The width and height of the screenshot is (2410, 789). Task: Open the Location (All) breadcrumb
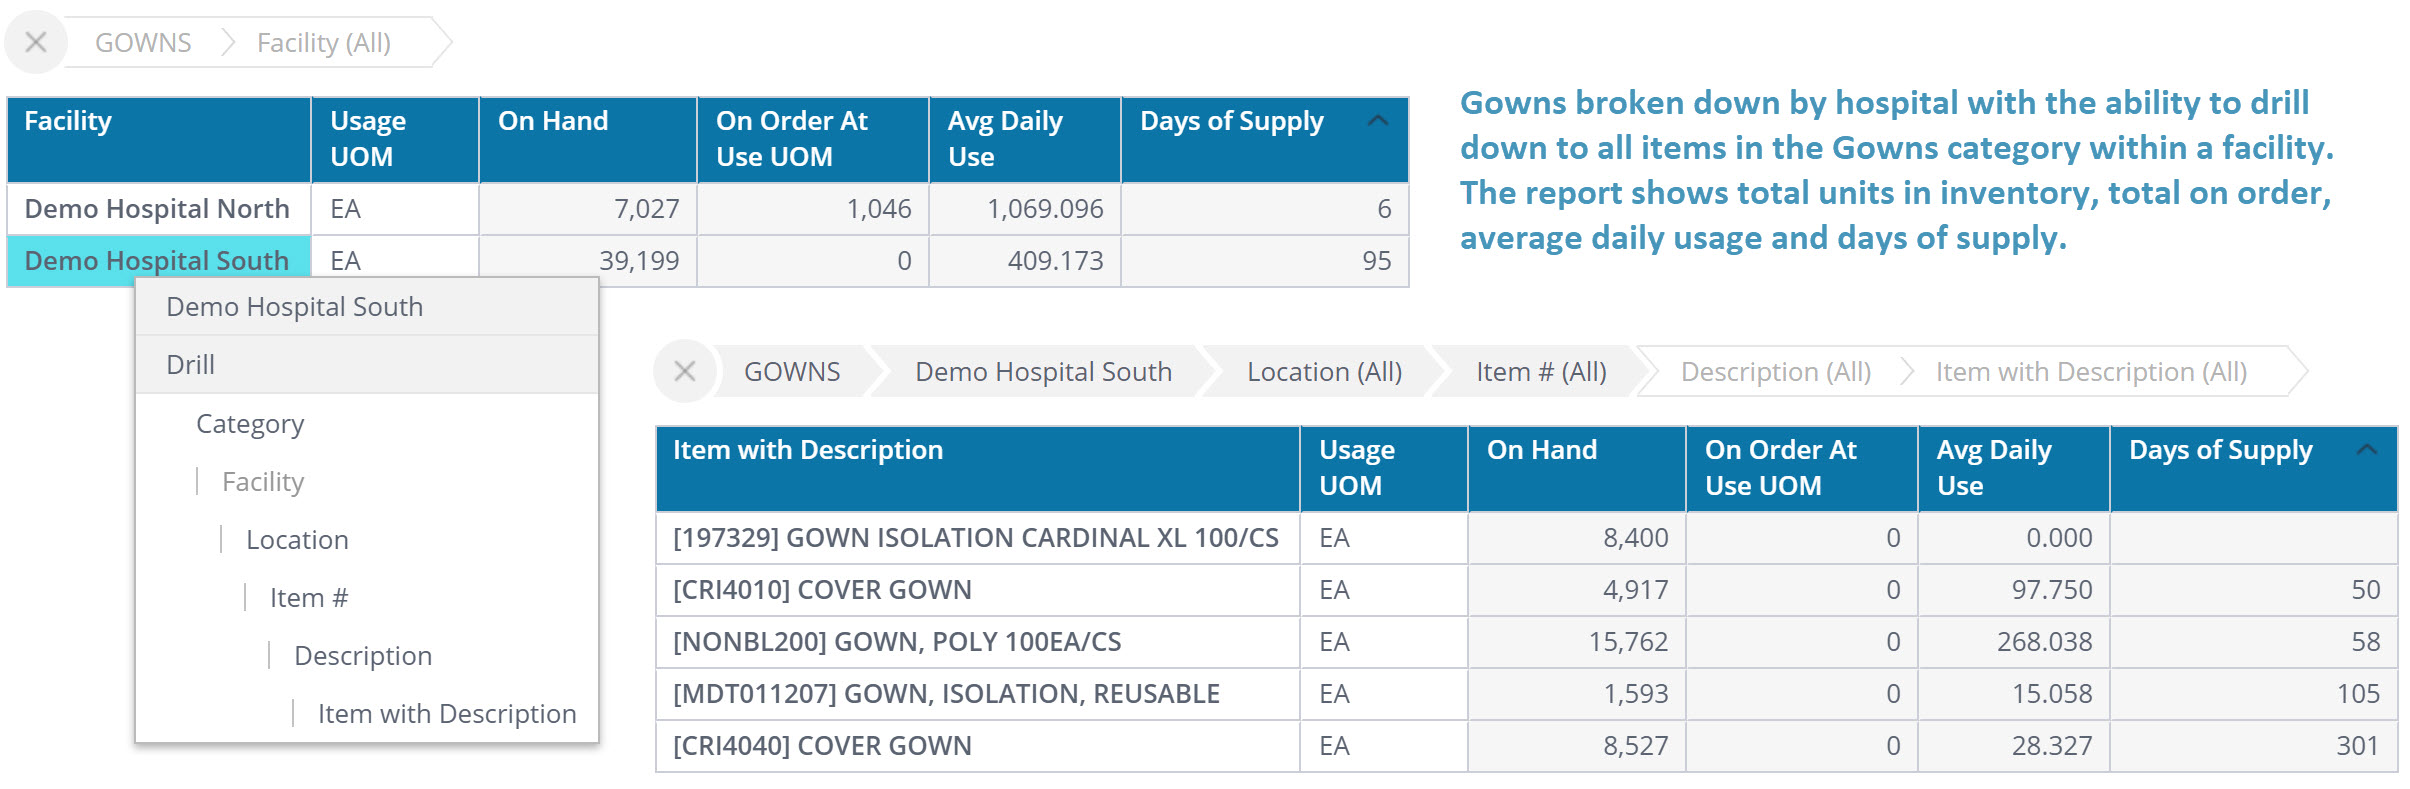click(x=1323, y=372)
